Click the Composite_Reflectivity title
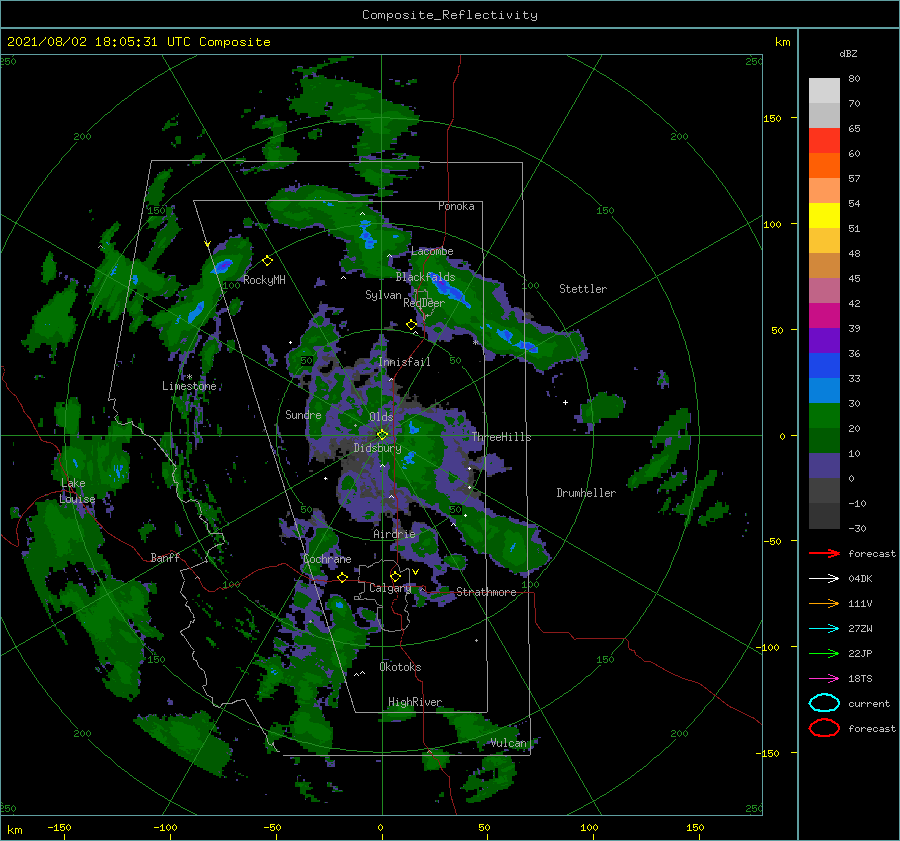Screen dimensions: 900x841 [450, 15]
